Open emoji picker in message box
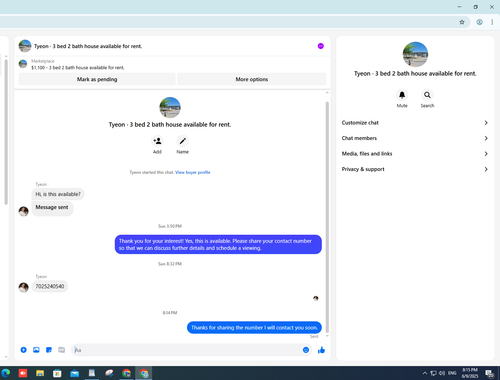 point(306,350)
